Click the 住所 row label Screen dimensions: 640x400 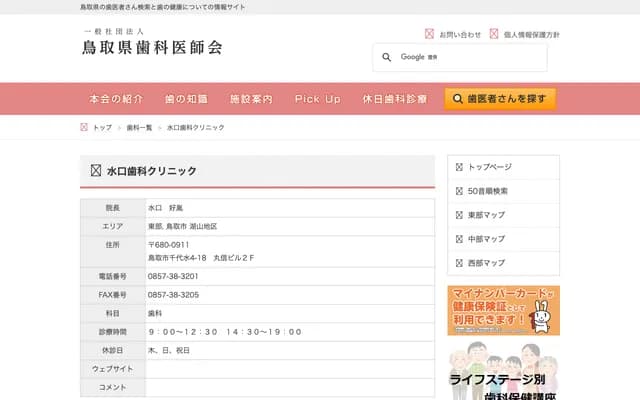[x=113, y=245]
